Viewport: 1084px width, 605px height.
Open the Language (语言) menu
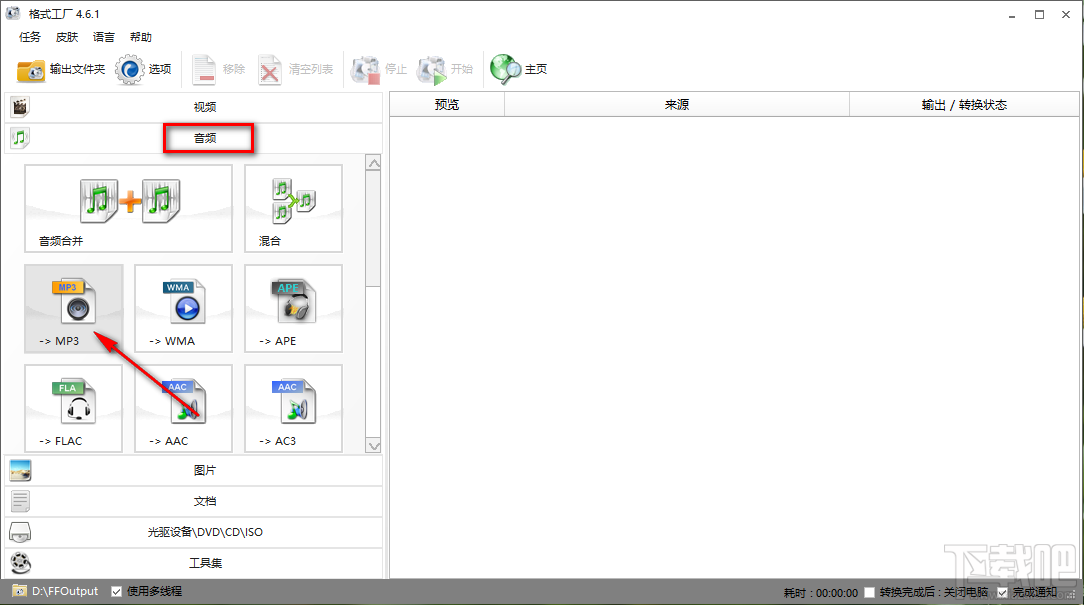[x=104, y=37]
